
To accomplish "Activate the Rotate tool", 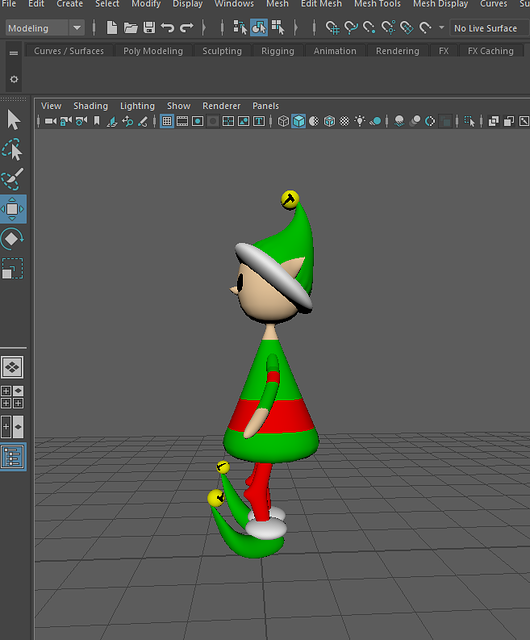I will point(13,239).
